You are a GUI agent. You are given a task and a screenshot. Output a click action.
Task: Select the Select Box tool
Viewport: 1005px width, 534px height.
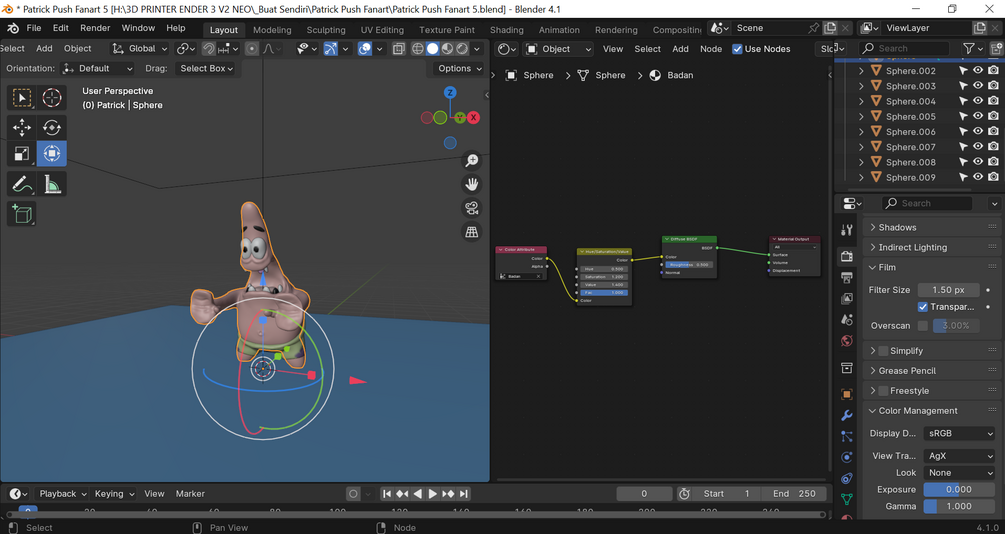point(22,97)
